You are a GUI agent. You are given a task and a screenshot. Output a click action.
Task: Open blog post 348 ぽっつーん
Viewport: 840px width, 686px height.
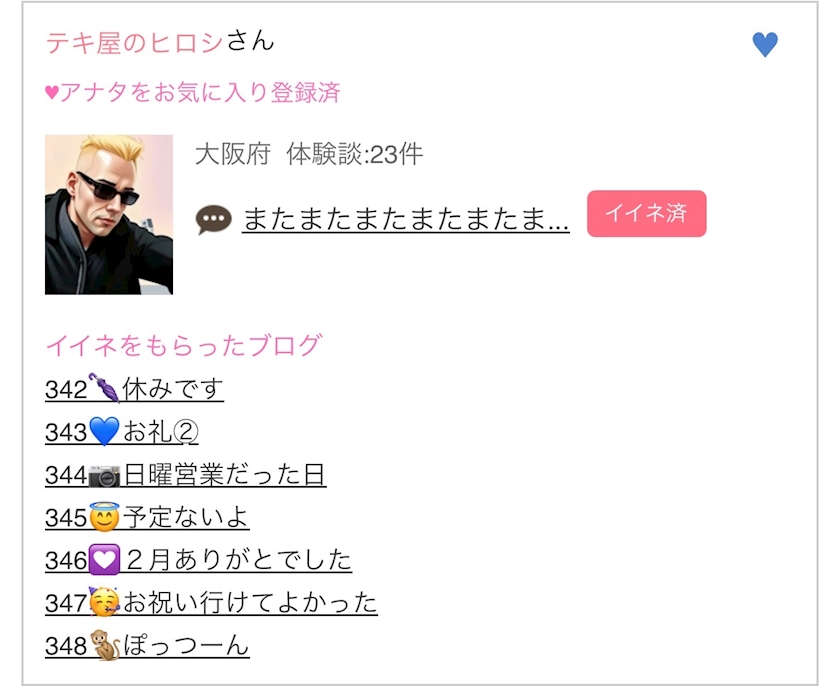pos(147,646)
